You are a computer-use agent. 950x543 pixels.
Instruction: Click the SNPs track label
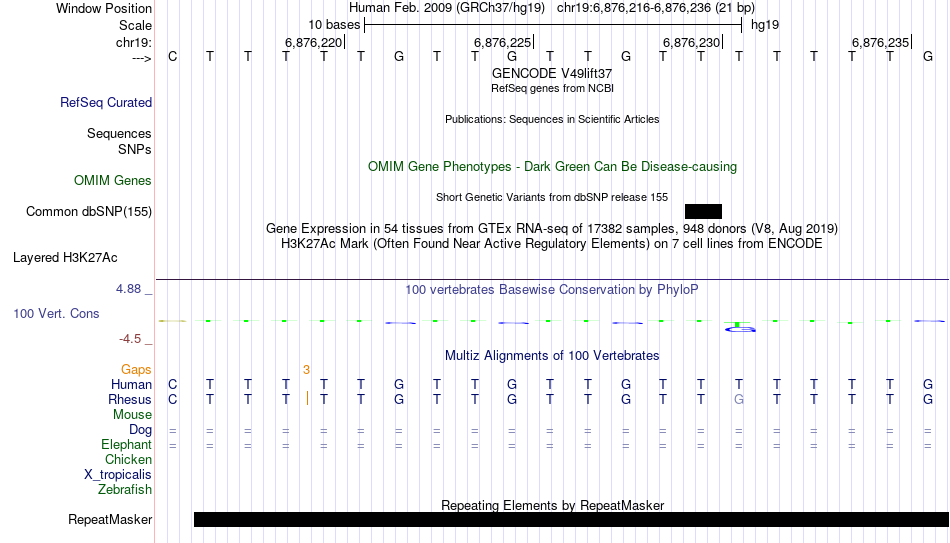(x=135, y=149)
